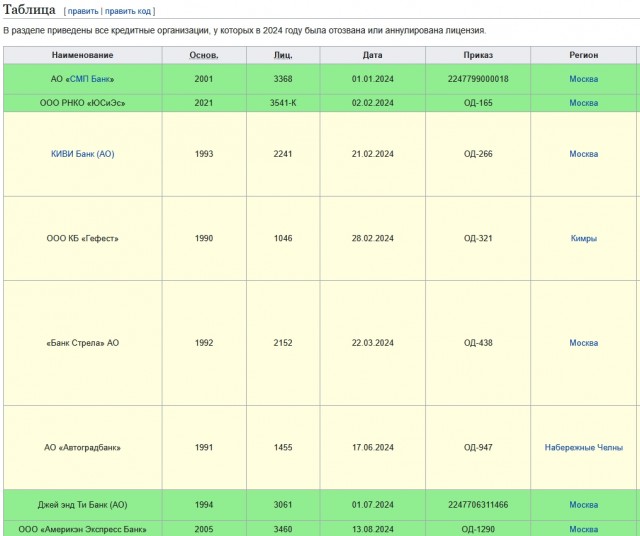Click date '17.06.2024'

point(373,447)
